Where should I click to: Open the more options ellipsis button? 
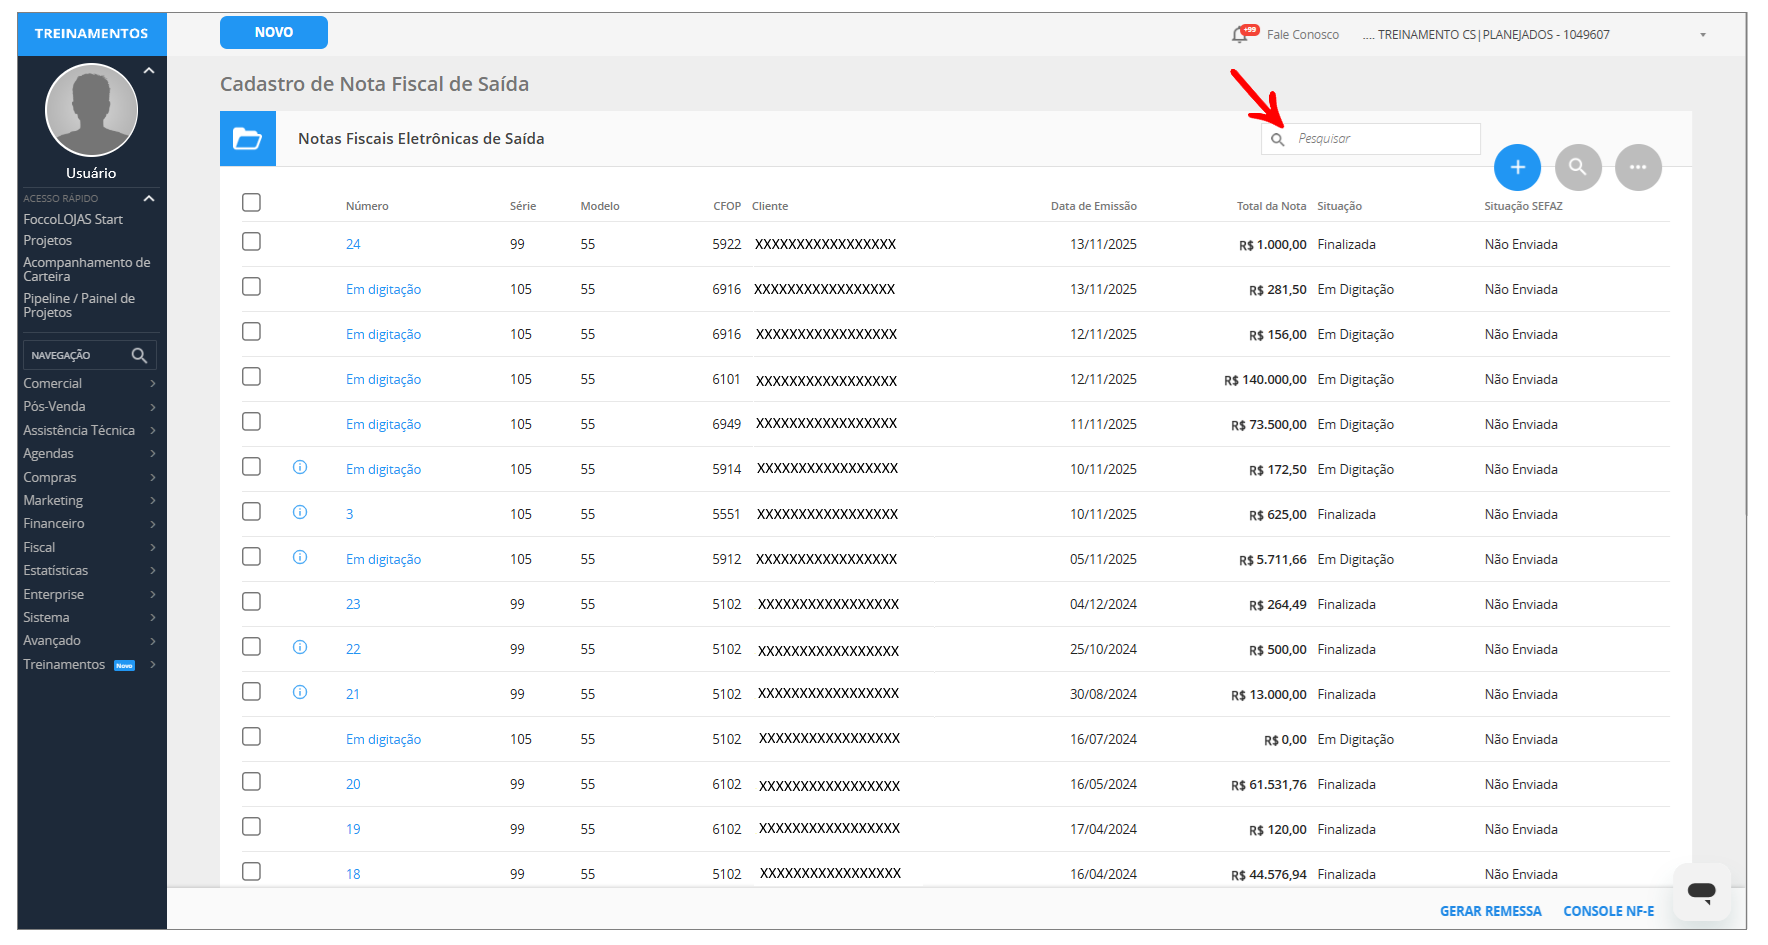tap(1637, 167)
